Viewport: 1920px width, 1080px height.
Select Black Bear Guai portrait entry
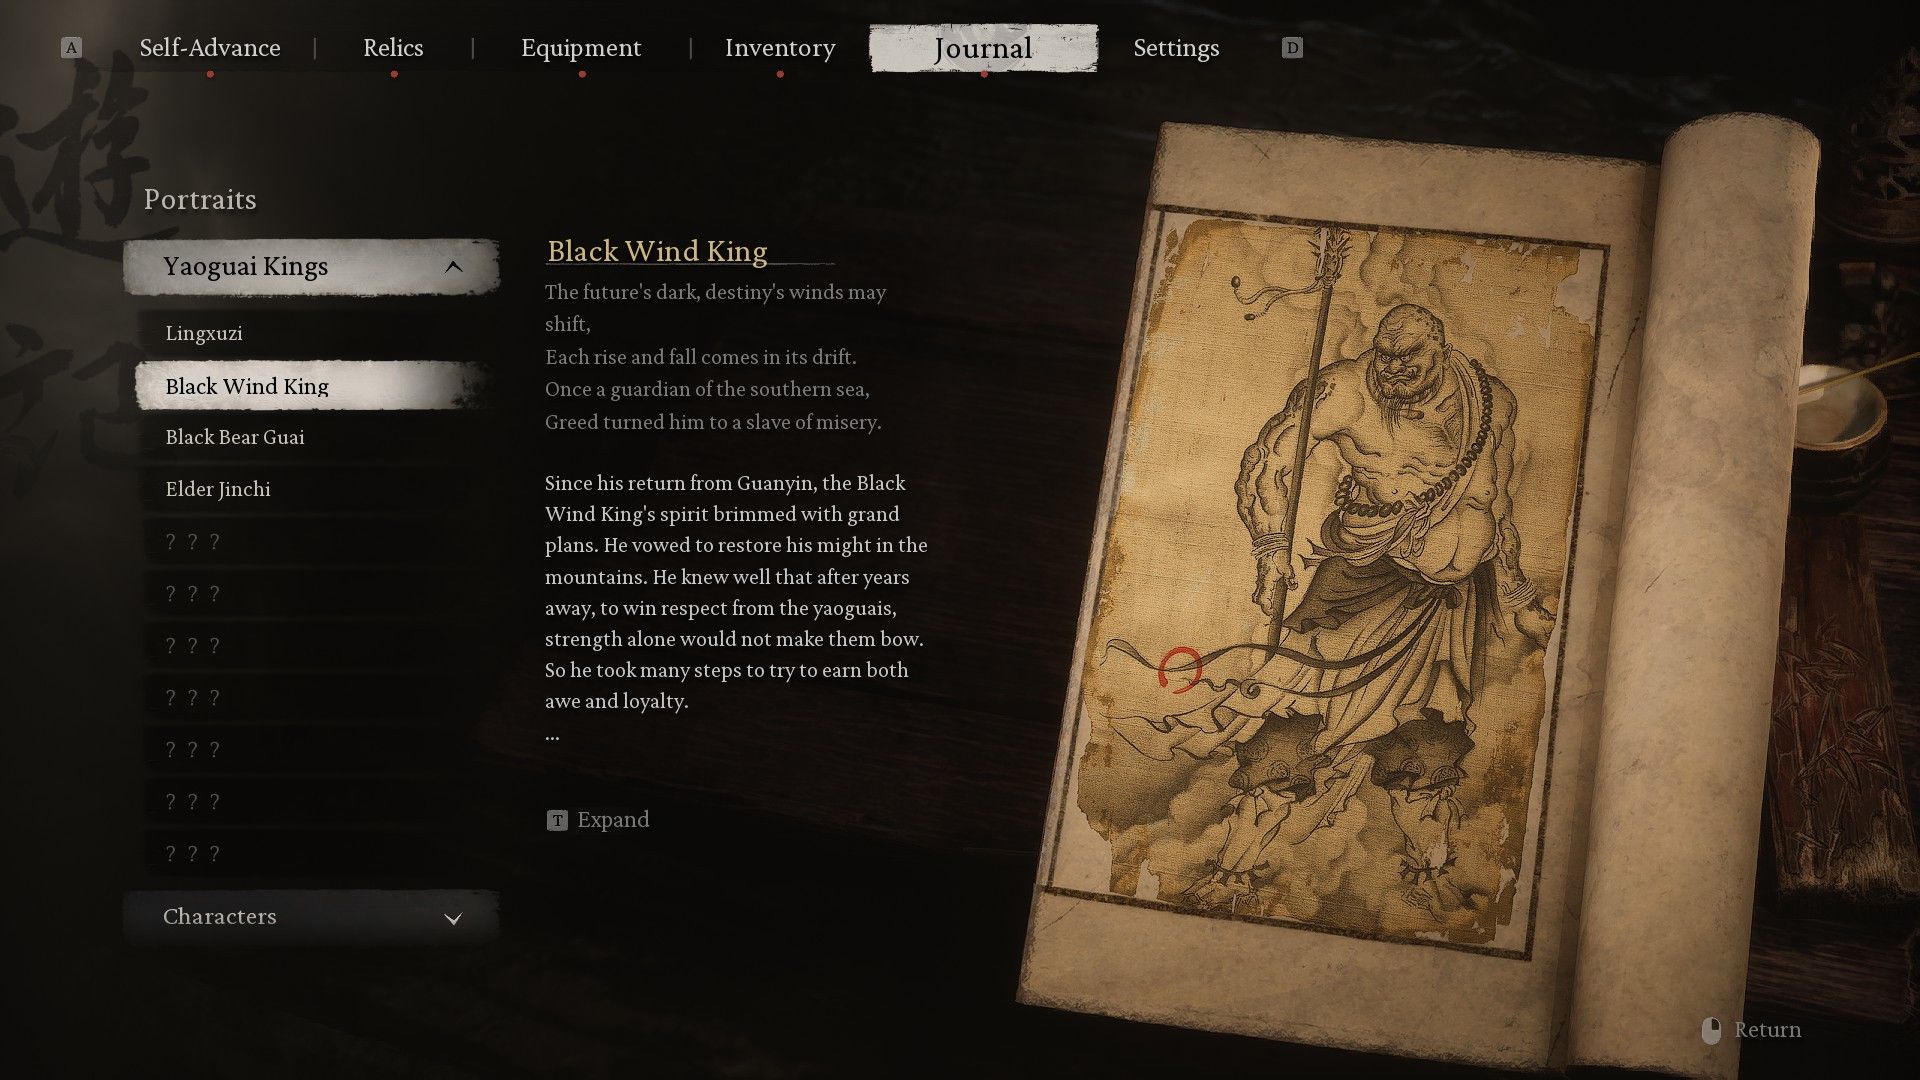[235, 436]
